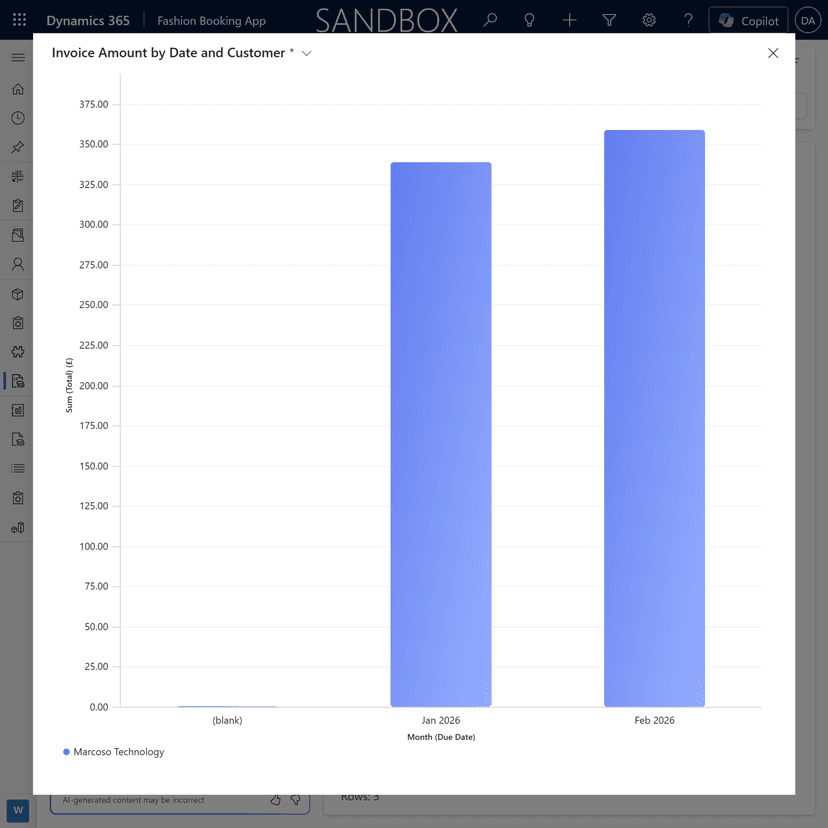
Task: Click the Help question mark icon
Action: coord(689,20)
